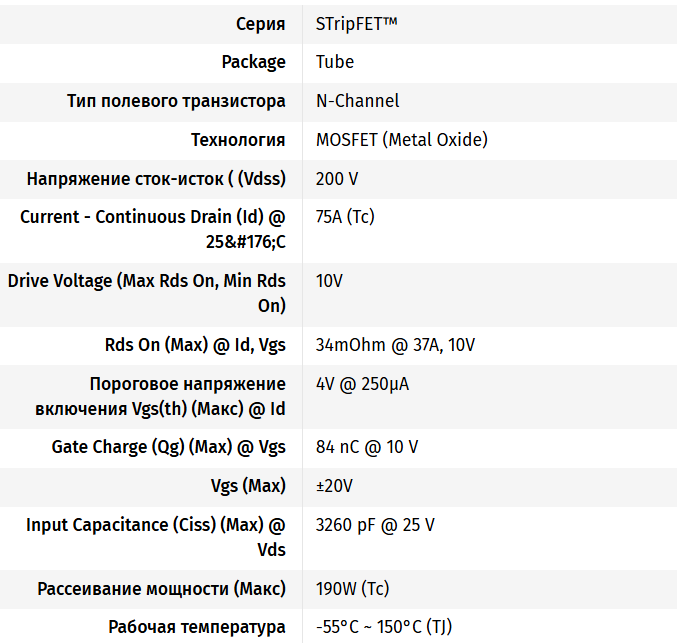Select the -55°C ~ 150°C (TJ) value

(x=384, y=627)
